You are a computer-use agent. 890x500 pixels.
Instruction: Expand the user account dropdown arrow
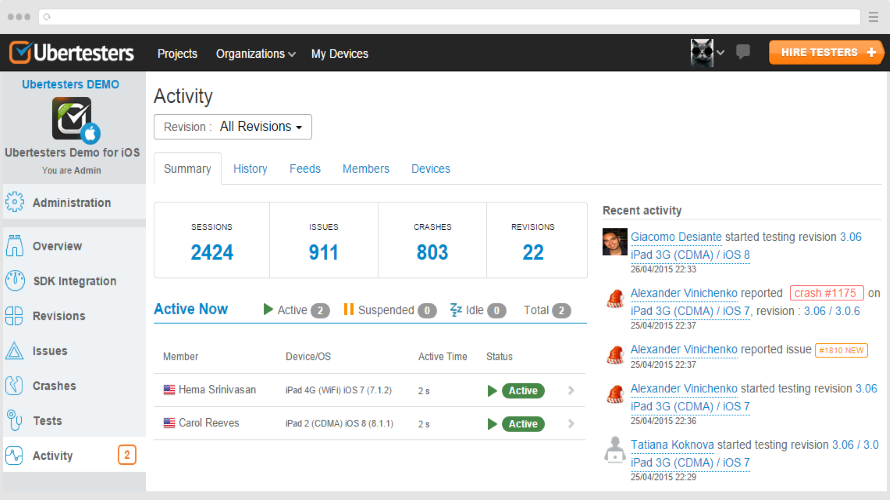click(721, 53)
